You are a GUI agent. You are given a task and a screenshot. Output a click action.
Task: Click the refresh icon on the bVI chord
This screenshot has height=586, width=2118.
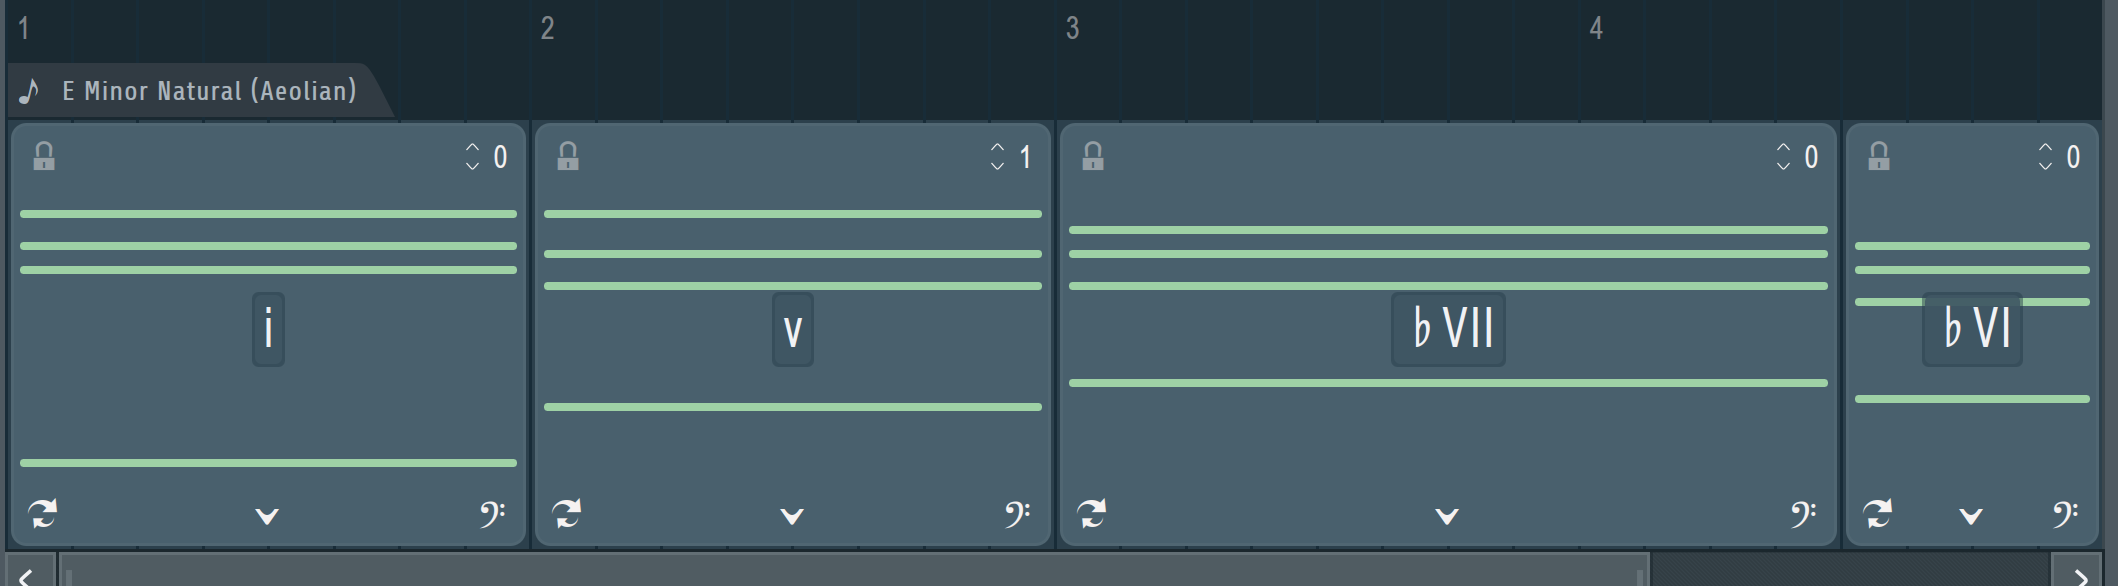[1877, 514]
